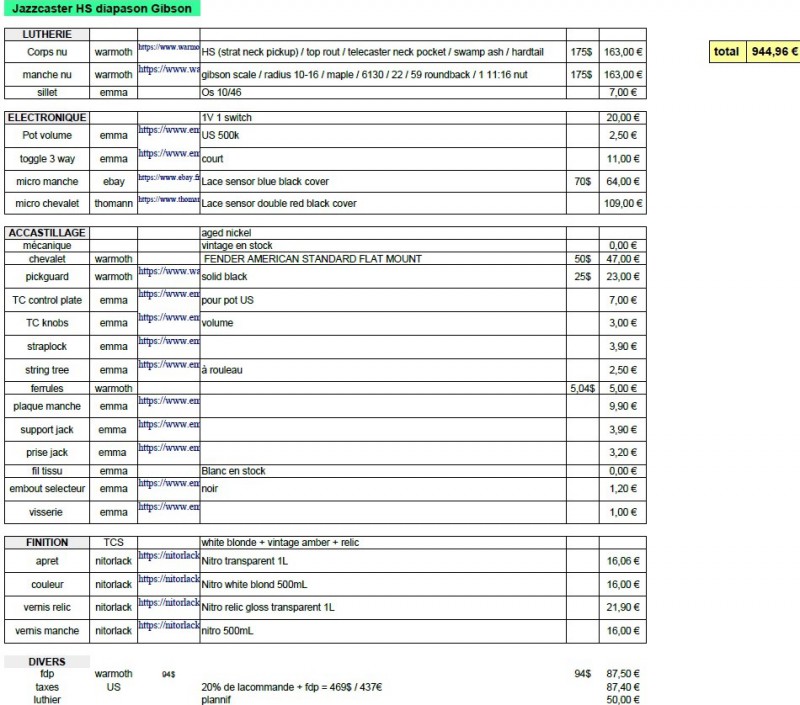Select the 109,00 € micro chevalet price
Screen dimensions: 800x705
622,204
